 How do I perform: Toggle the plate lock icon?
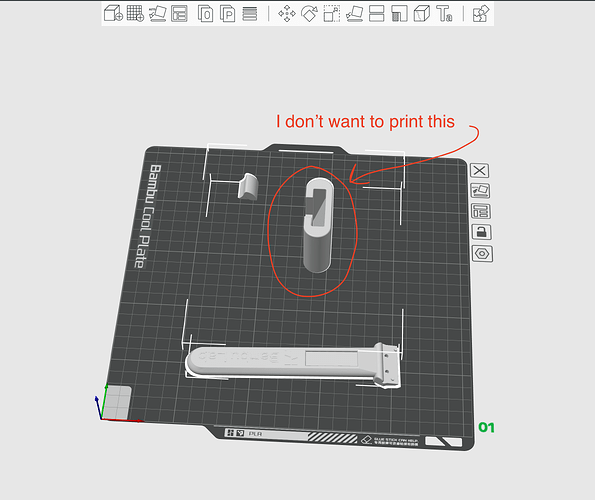point(481,231)
